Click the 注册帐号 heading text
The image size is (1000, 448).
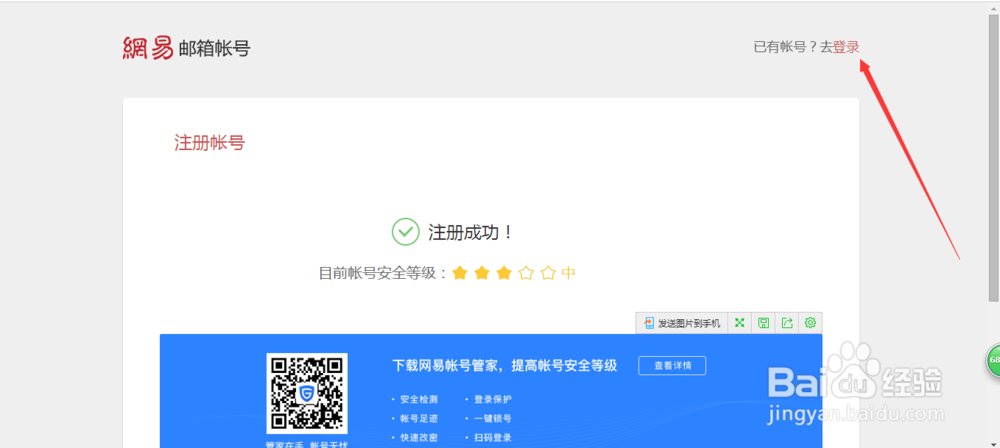tap(210, 142)
